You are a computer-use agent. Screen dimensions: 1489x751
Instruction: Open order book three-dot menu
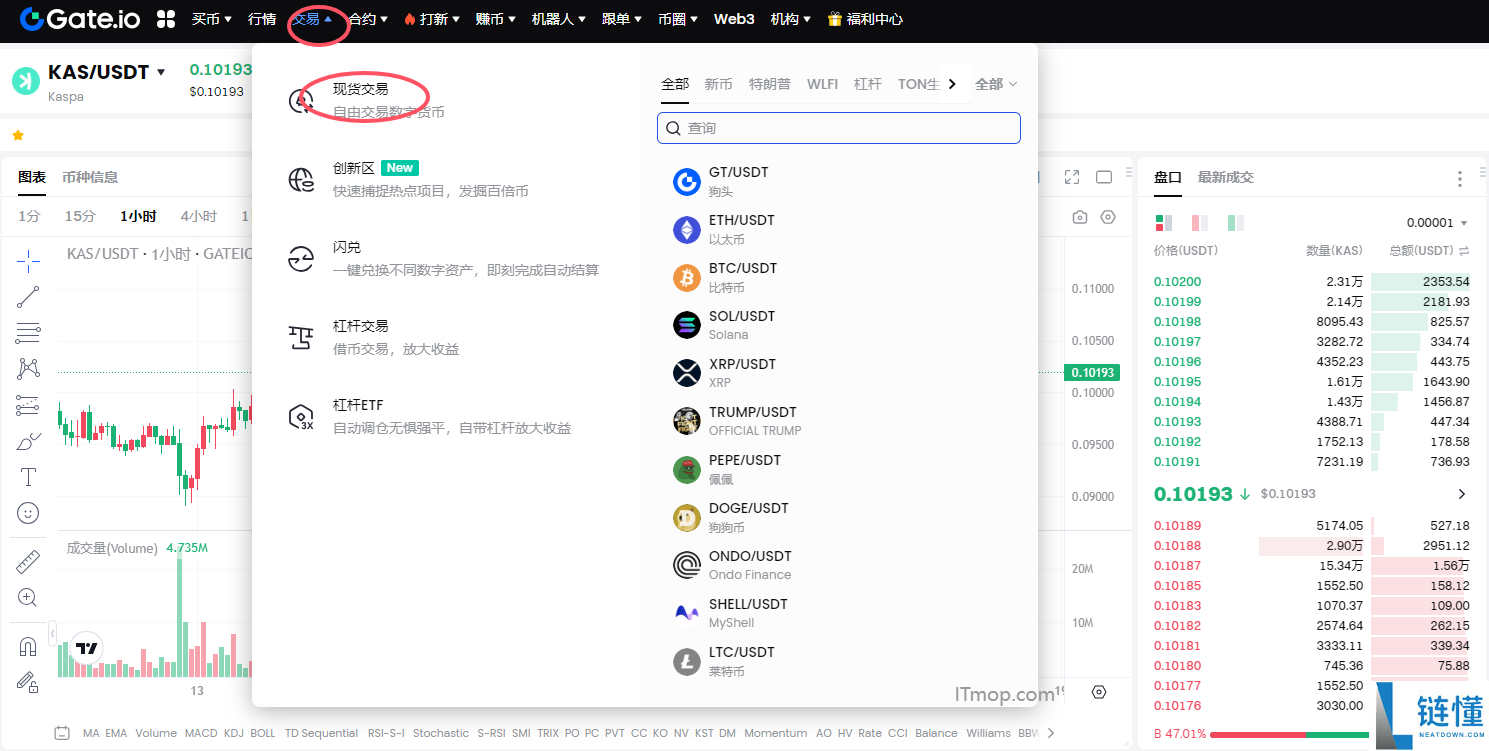tap(1460, 178)
